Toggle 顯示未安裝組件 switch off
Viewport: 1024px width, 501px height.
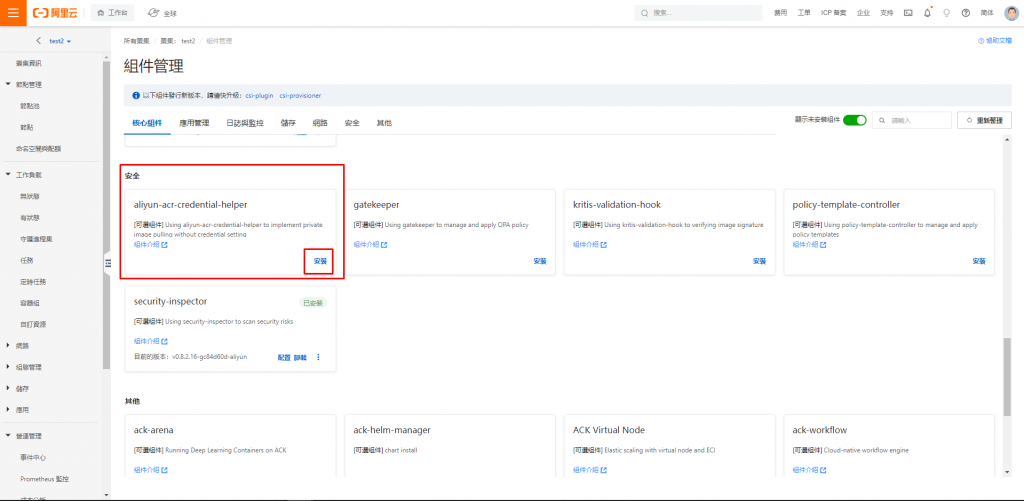[854, 120]
